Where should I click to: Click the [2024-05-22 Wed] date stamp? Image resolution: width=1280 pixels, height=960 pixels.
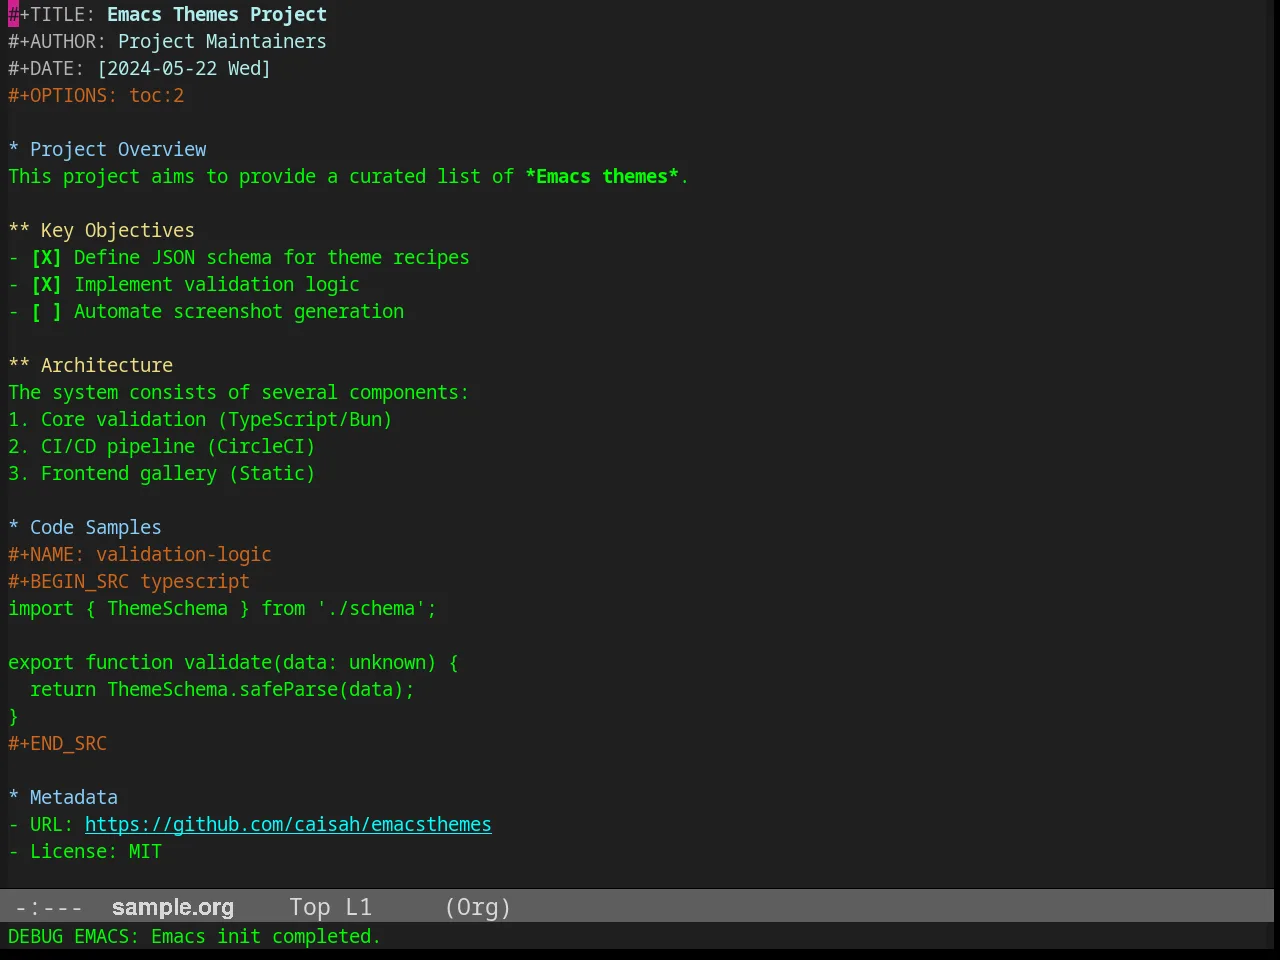(184, 69)
